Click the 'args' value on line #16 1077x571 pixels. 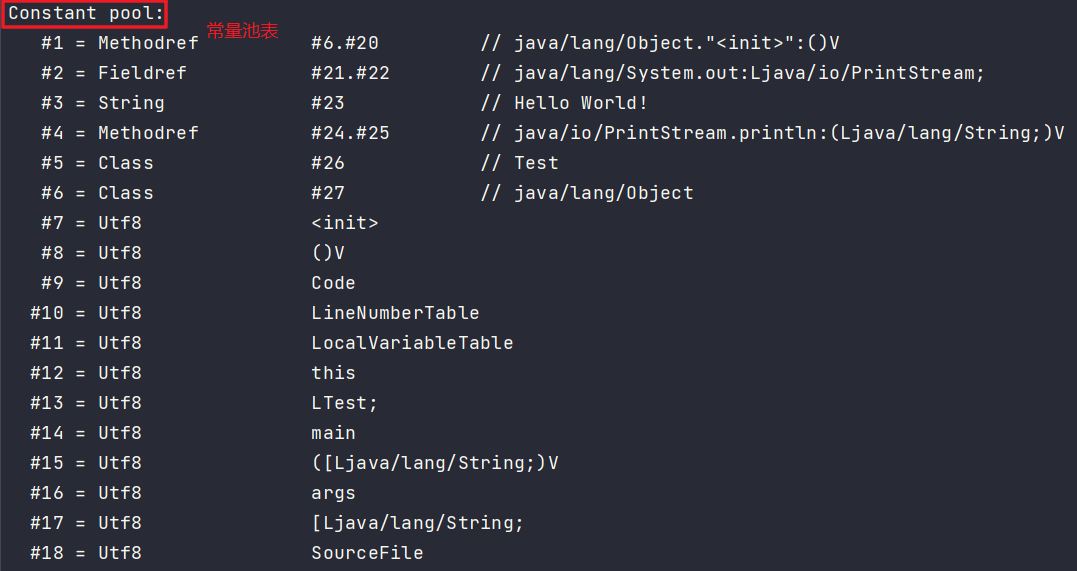333,493
